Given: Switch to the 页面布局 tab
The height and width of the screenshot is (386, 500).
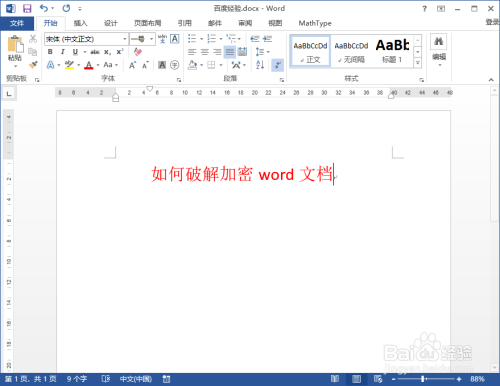Looking at the screenshot, I should 148,23.
